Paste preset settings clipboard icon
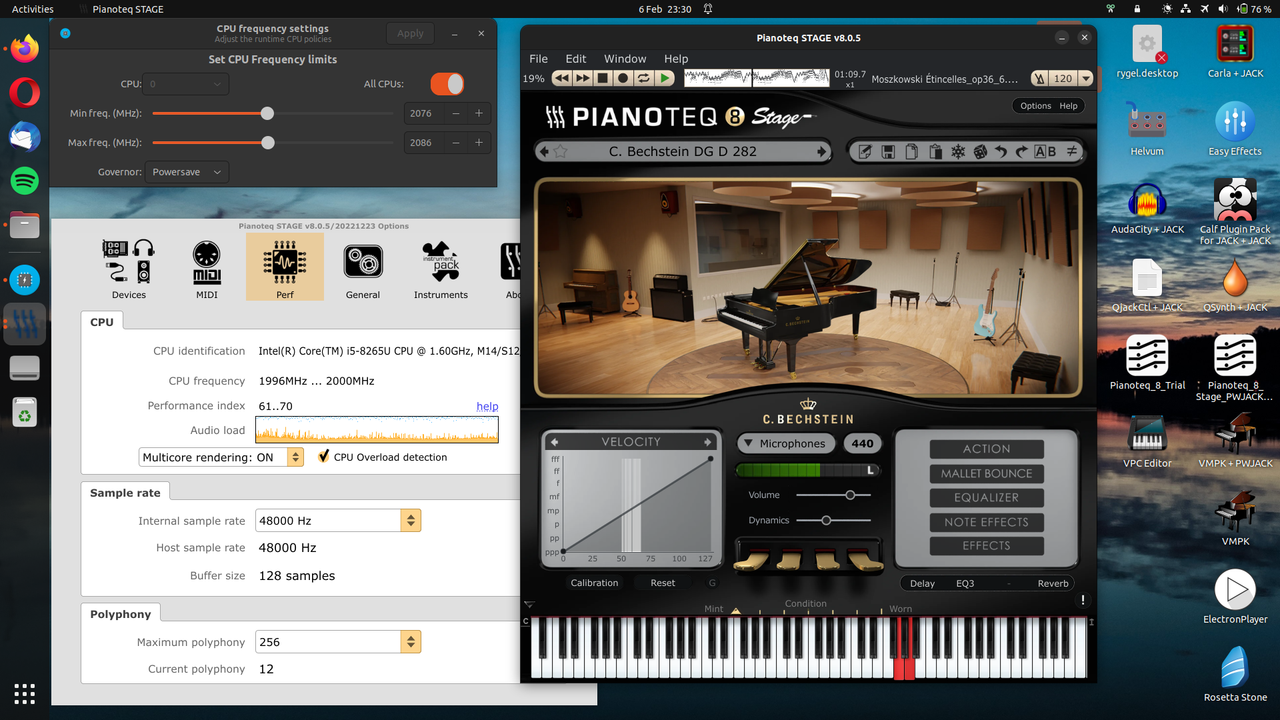Viewport: 1280px width, 720px height. click(x=935, y=152)
